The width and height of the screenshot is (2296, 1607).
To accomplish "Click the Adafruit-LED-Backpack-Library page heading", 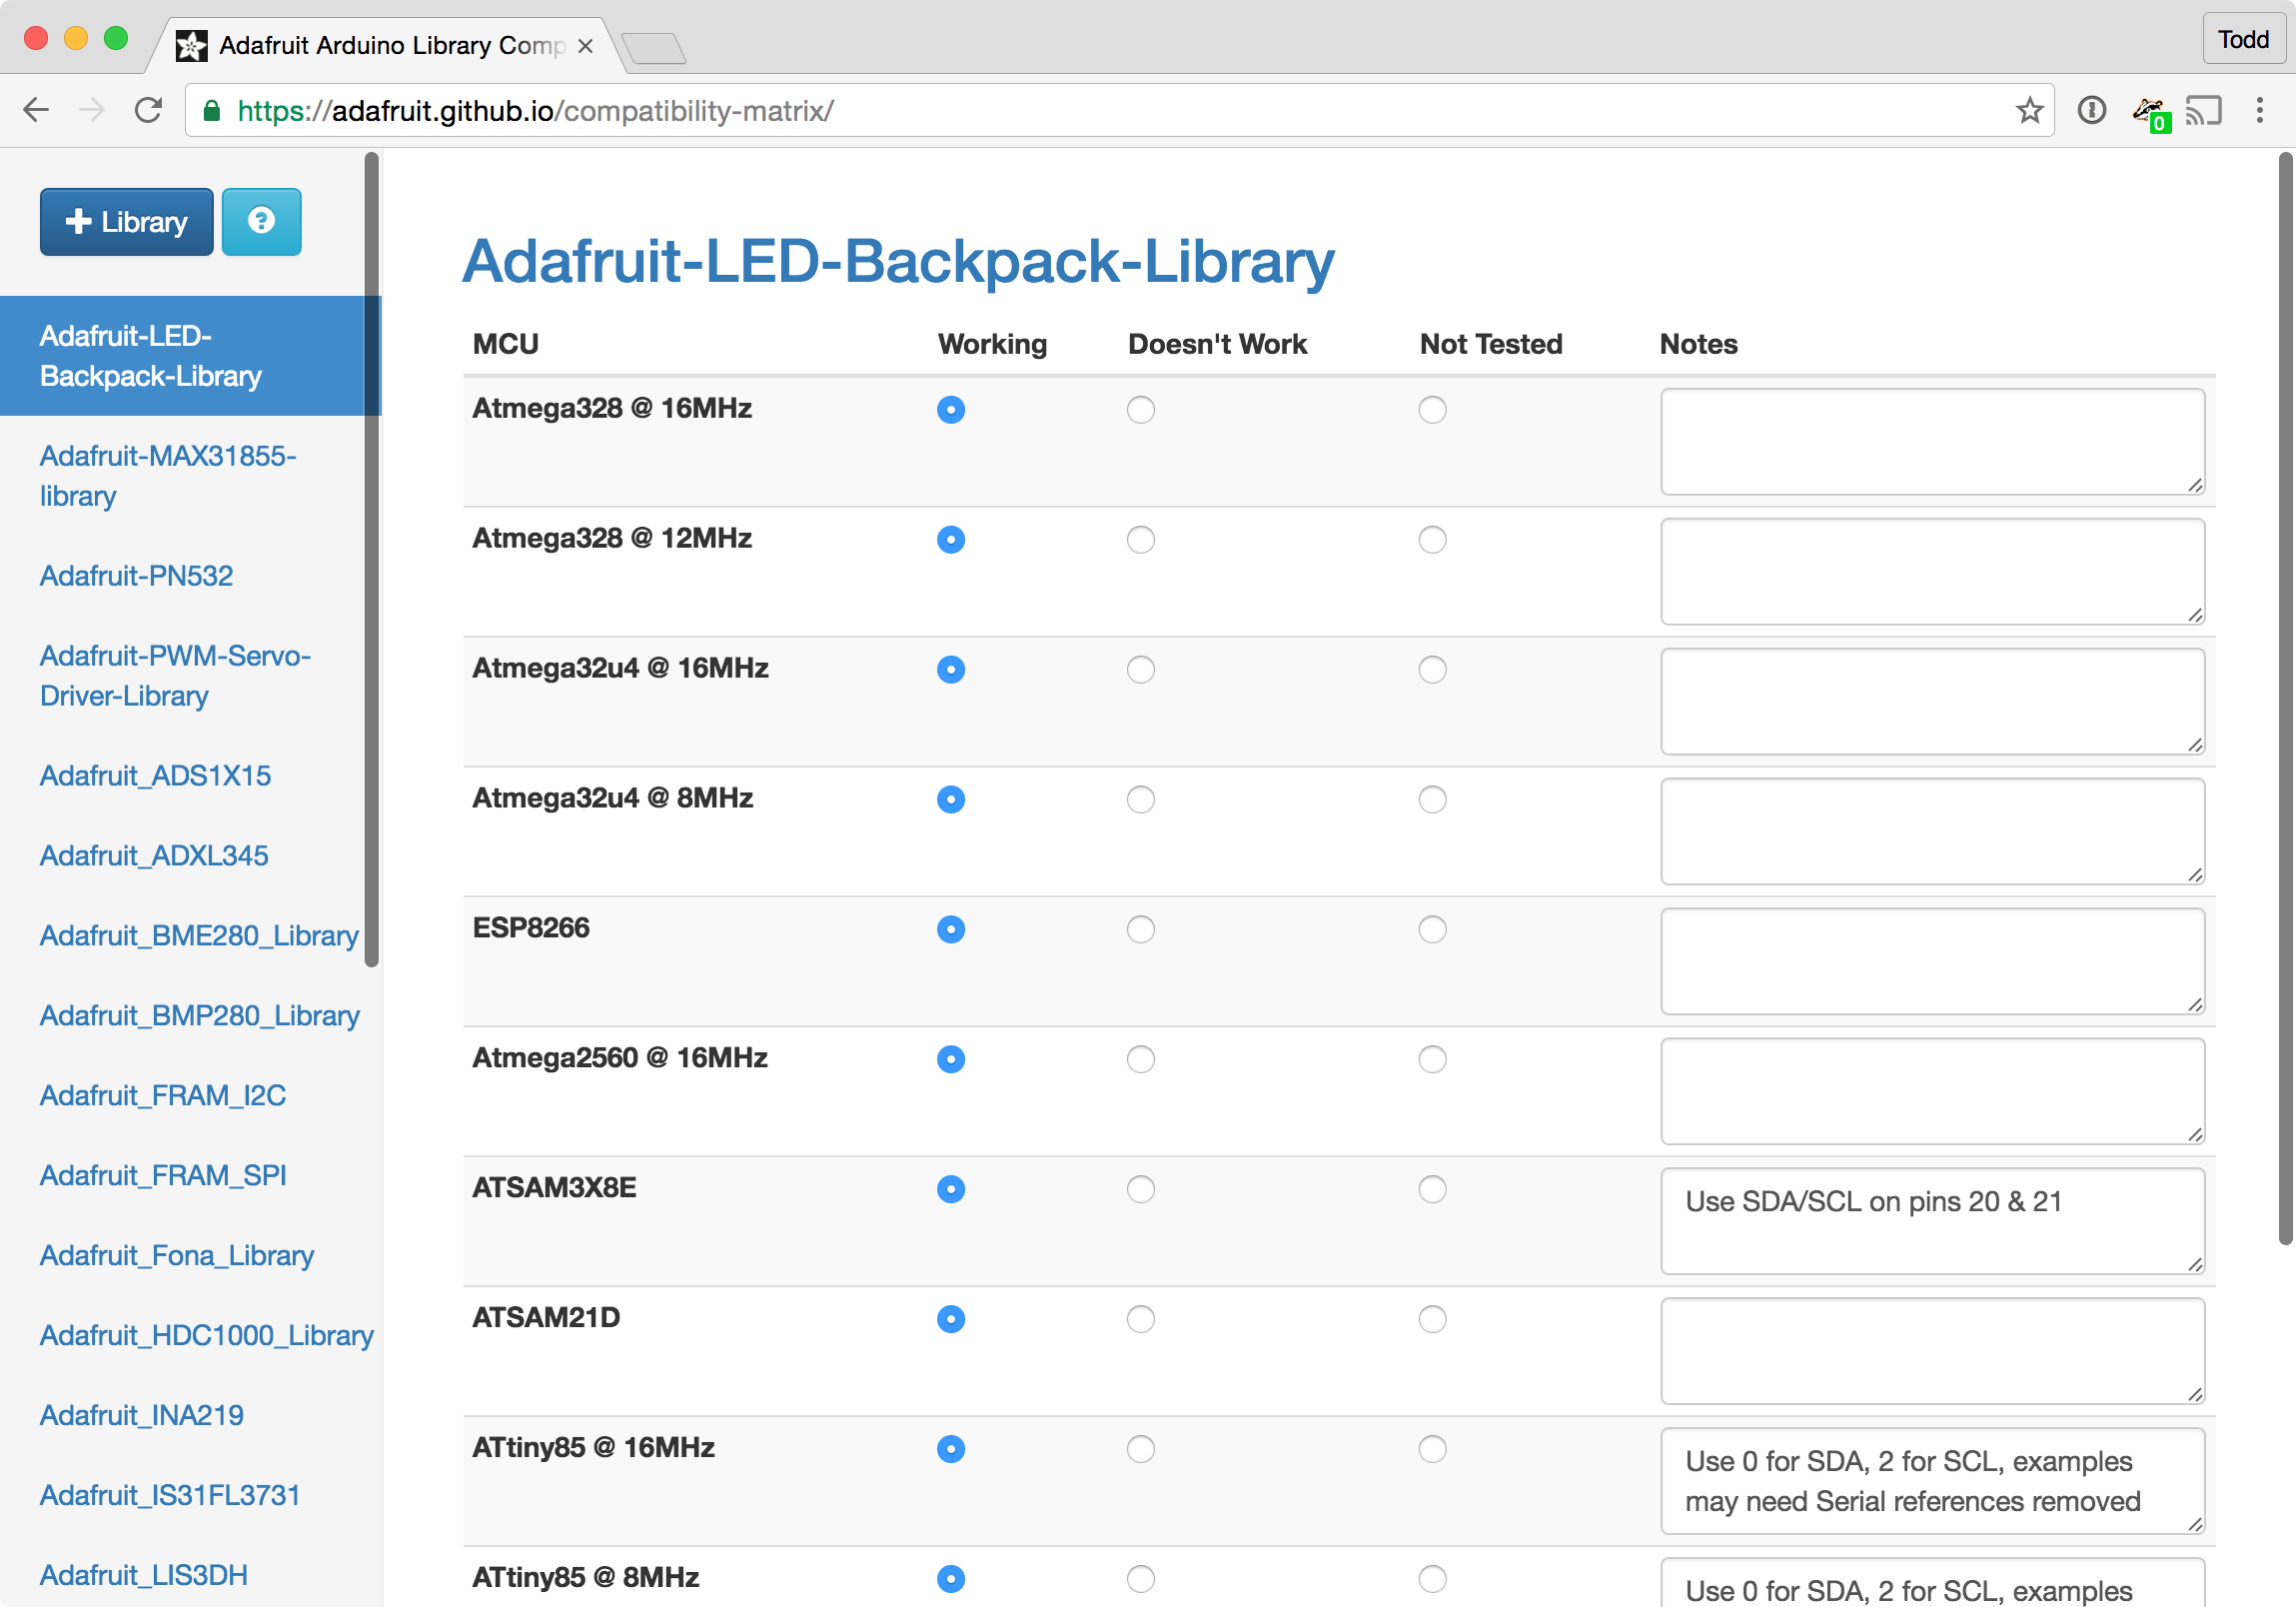I will point(898,261).
